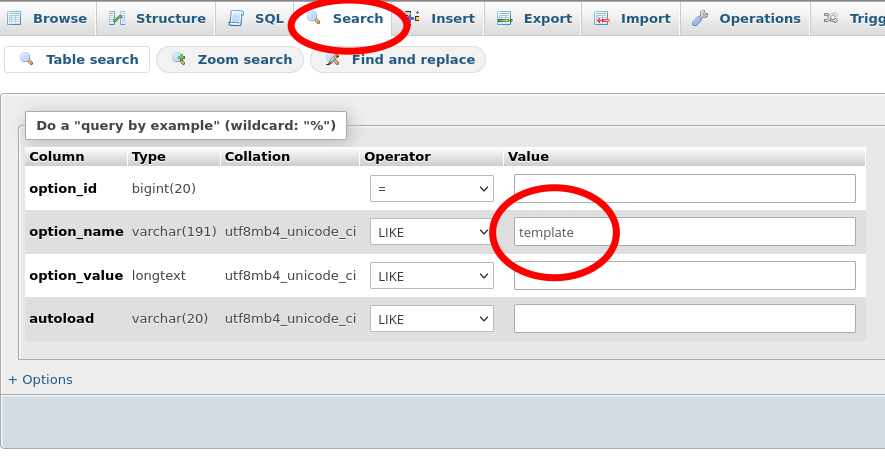Expand the + Options section
Viewport: 885px width, 459px height.
40,379
